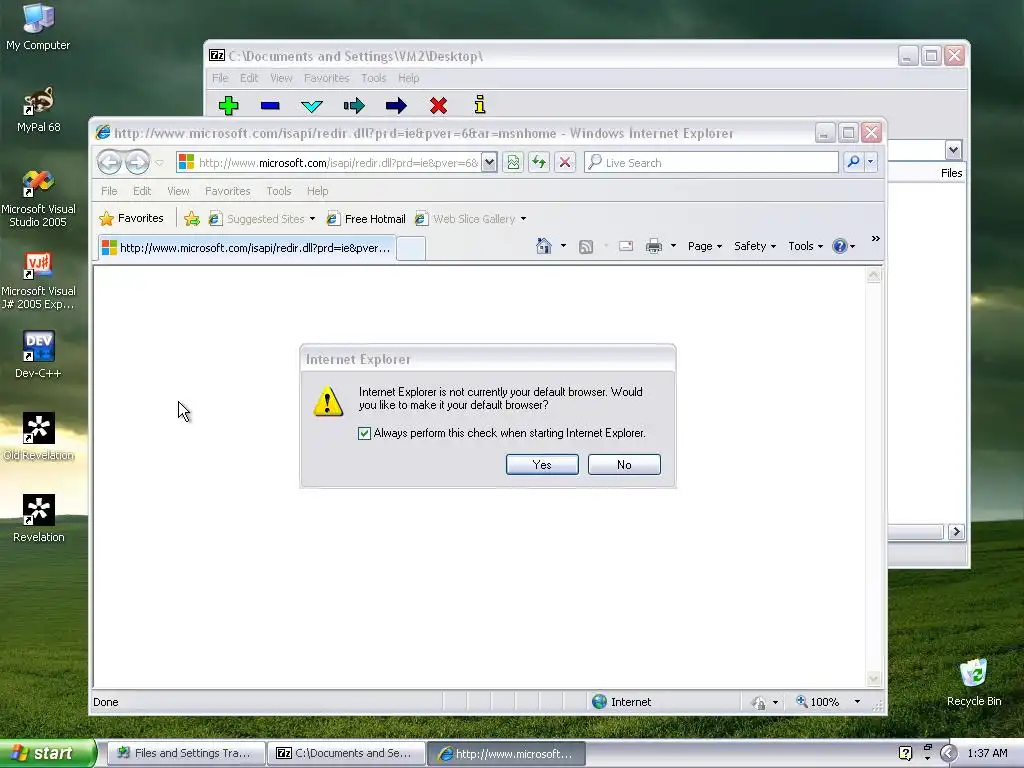Click the Feeds RSS icon
This screenshot has height=768, width=1024.
586,246
